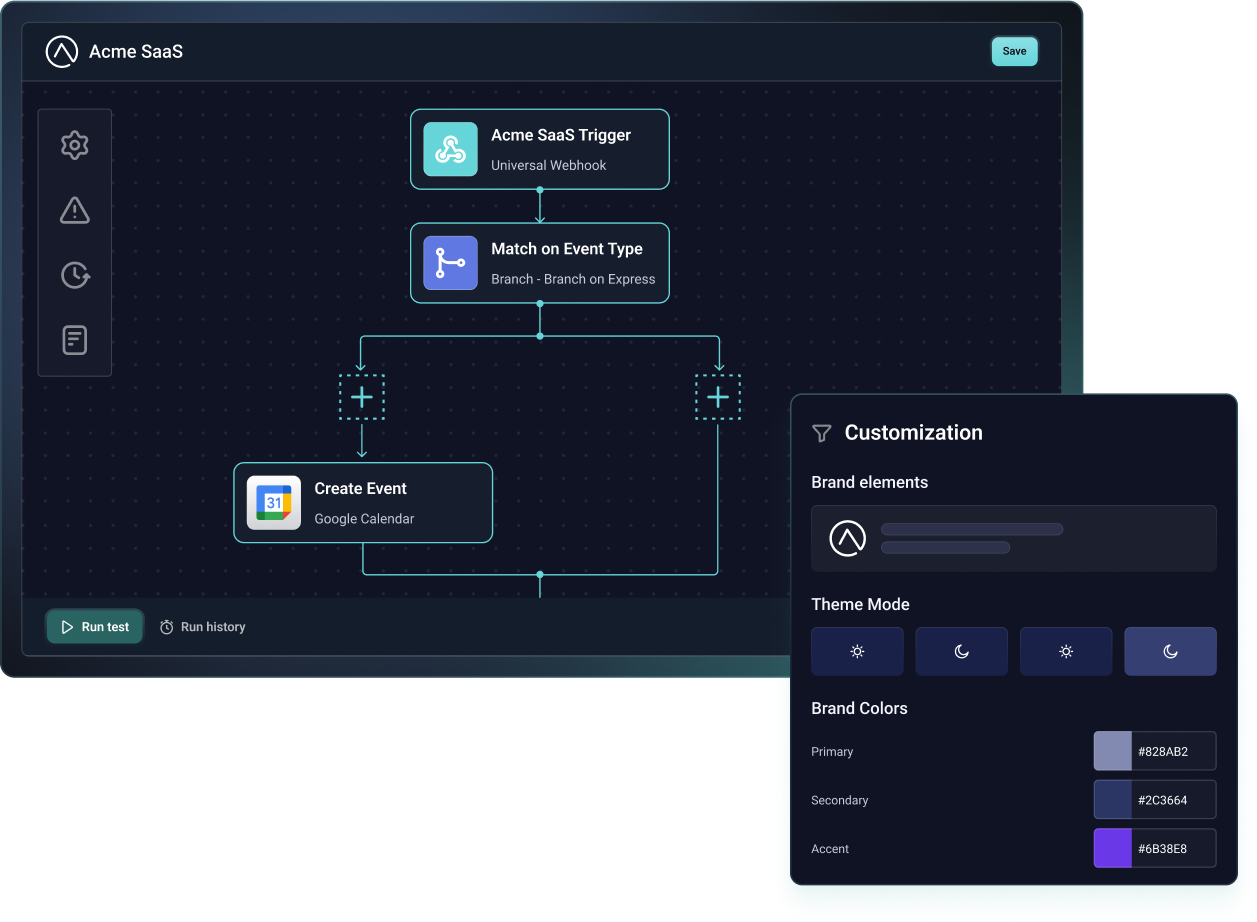1257x922 pixels.
Task: Click the Google Calendar icon on the Create Event step
Action: click(x=274, y=502)
